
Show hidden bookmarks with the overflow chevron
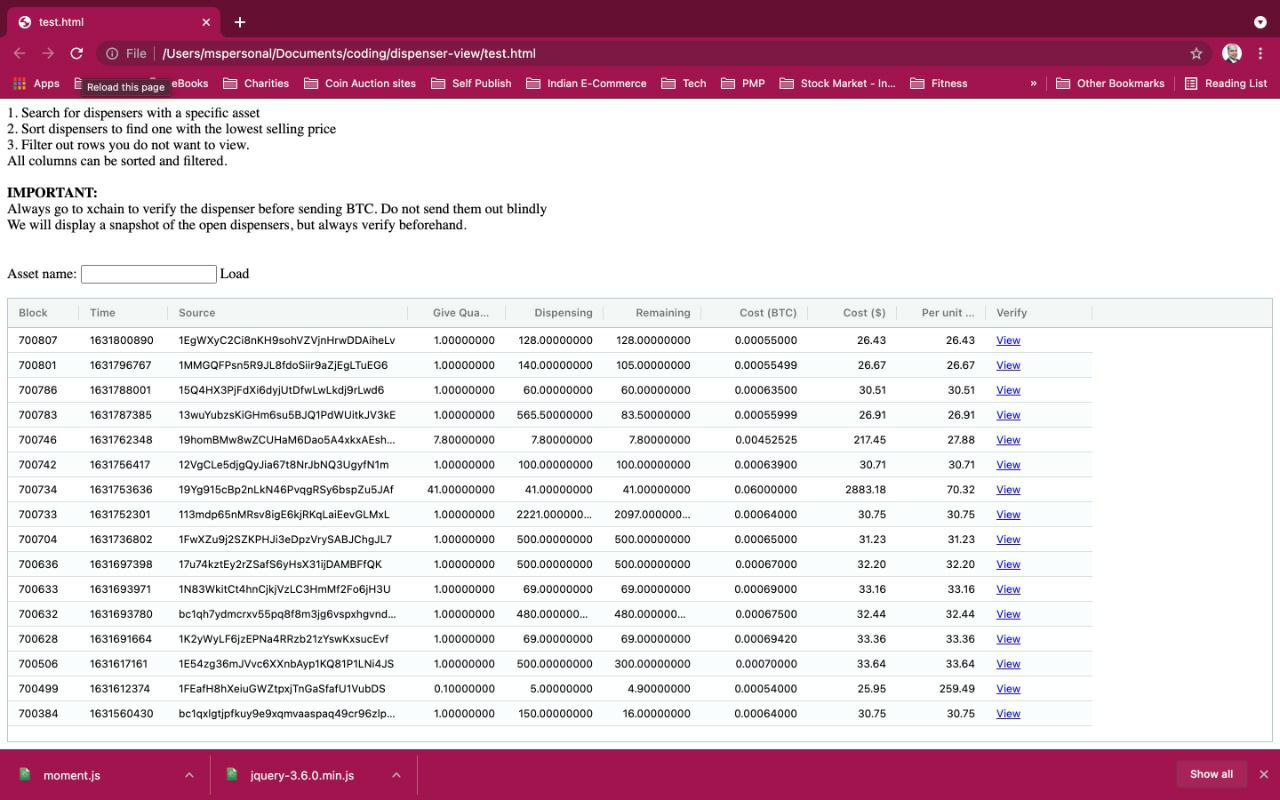pyautogui.click(x=1033, y=84)
